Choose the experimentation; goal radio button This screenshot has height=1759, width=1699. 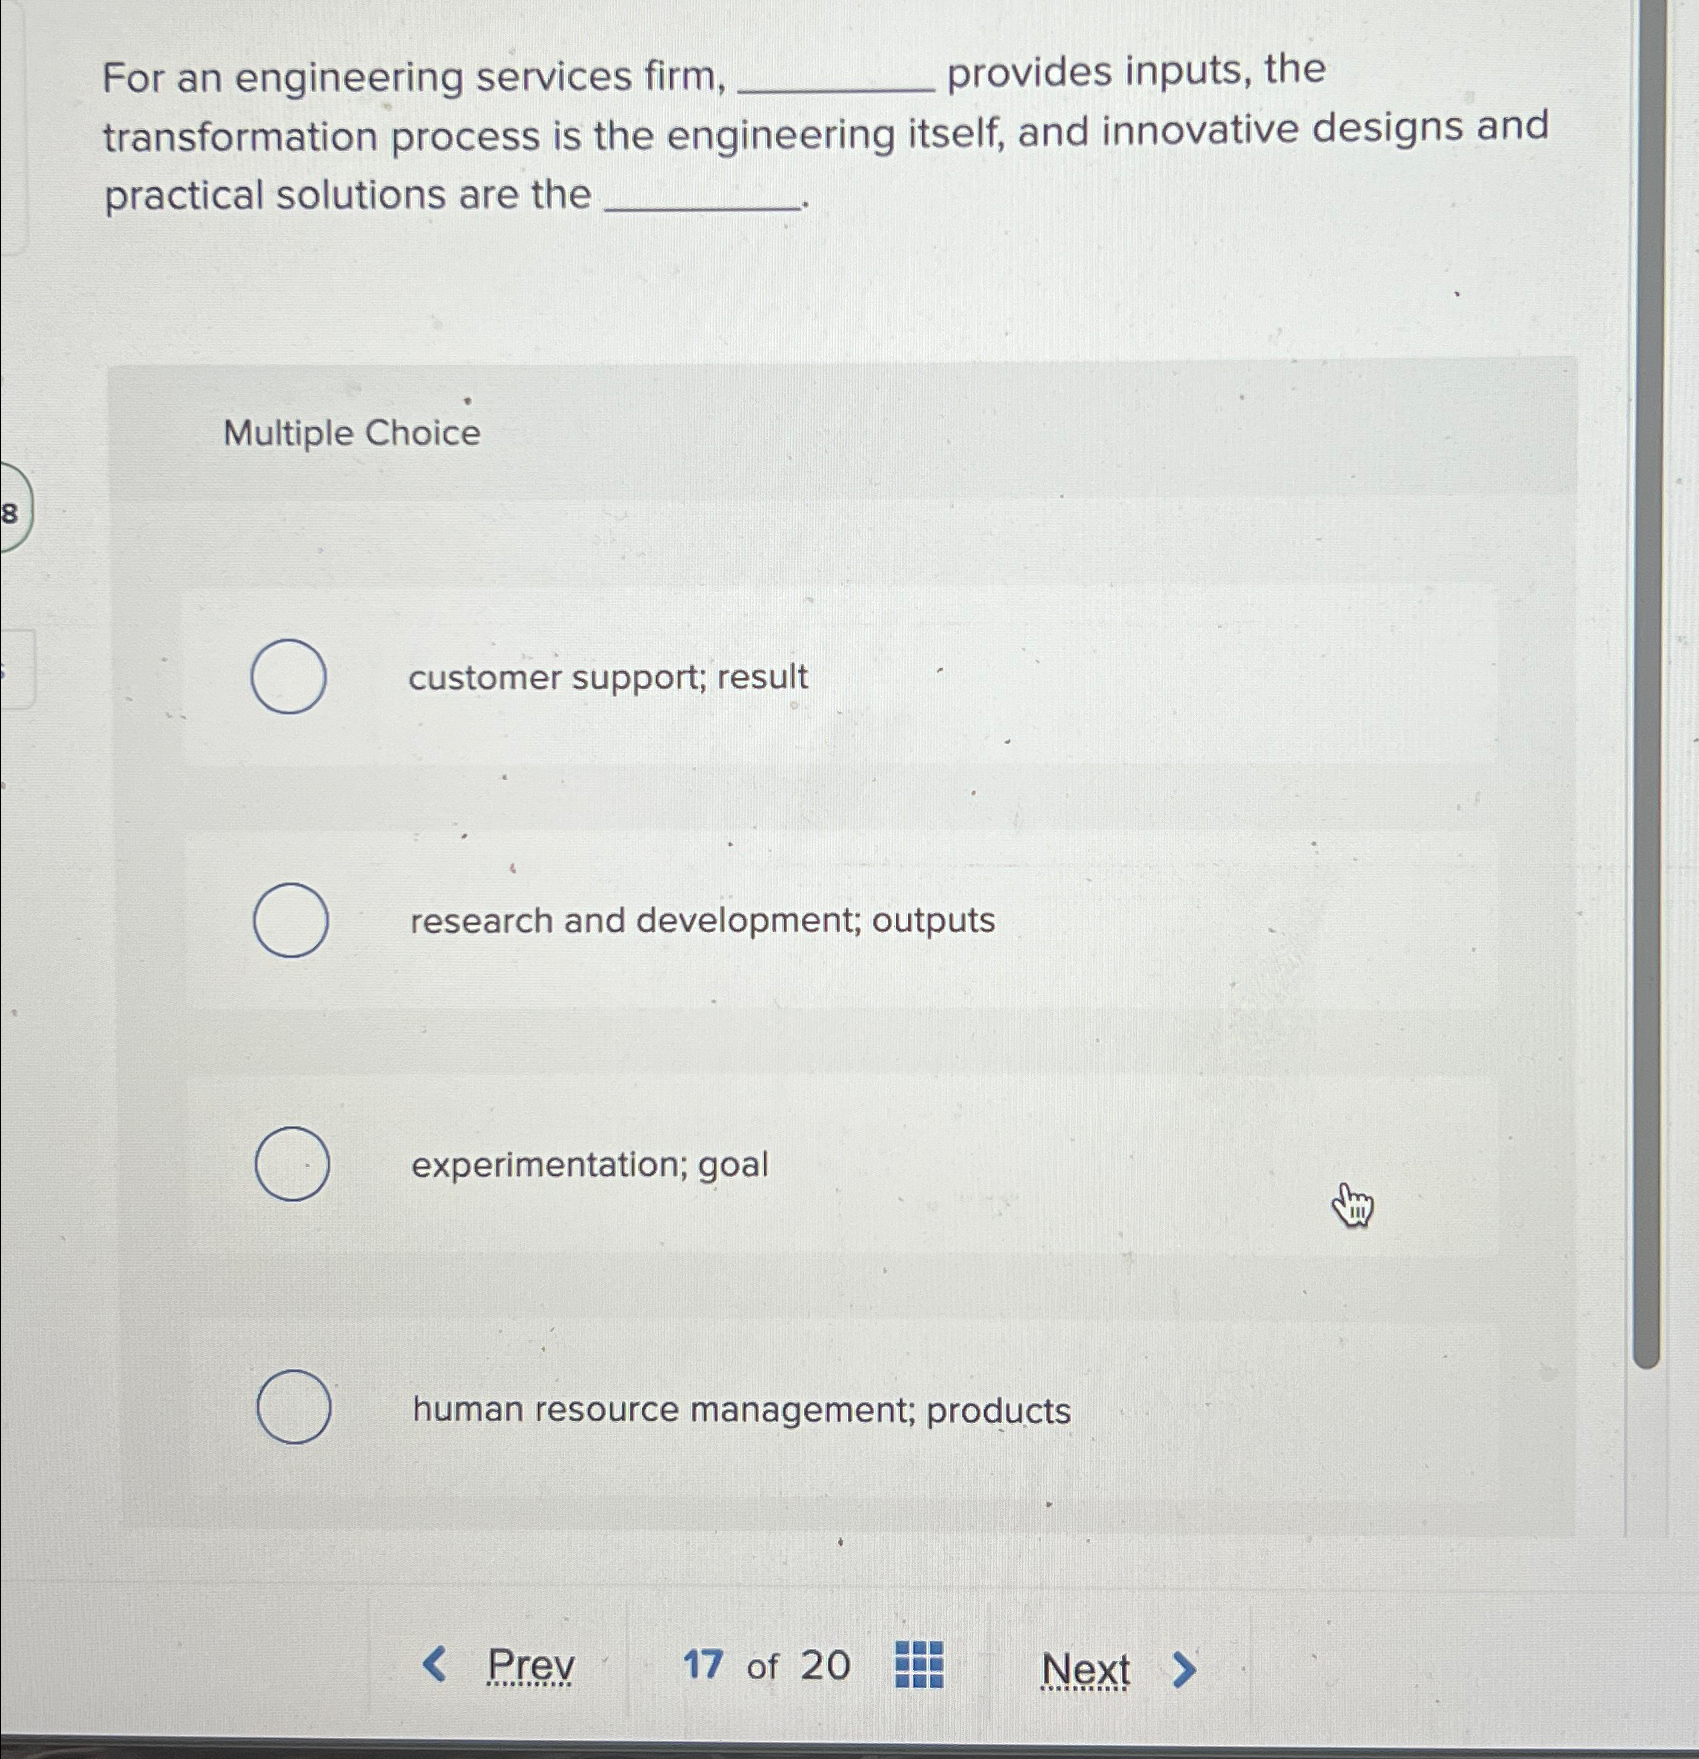tap(293, 1164)
